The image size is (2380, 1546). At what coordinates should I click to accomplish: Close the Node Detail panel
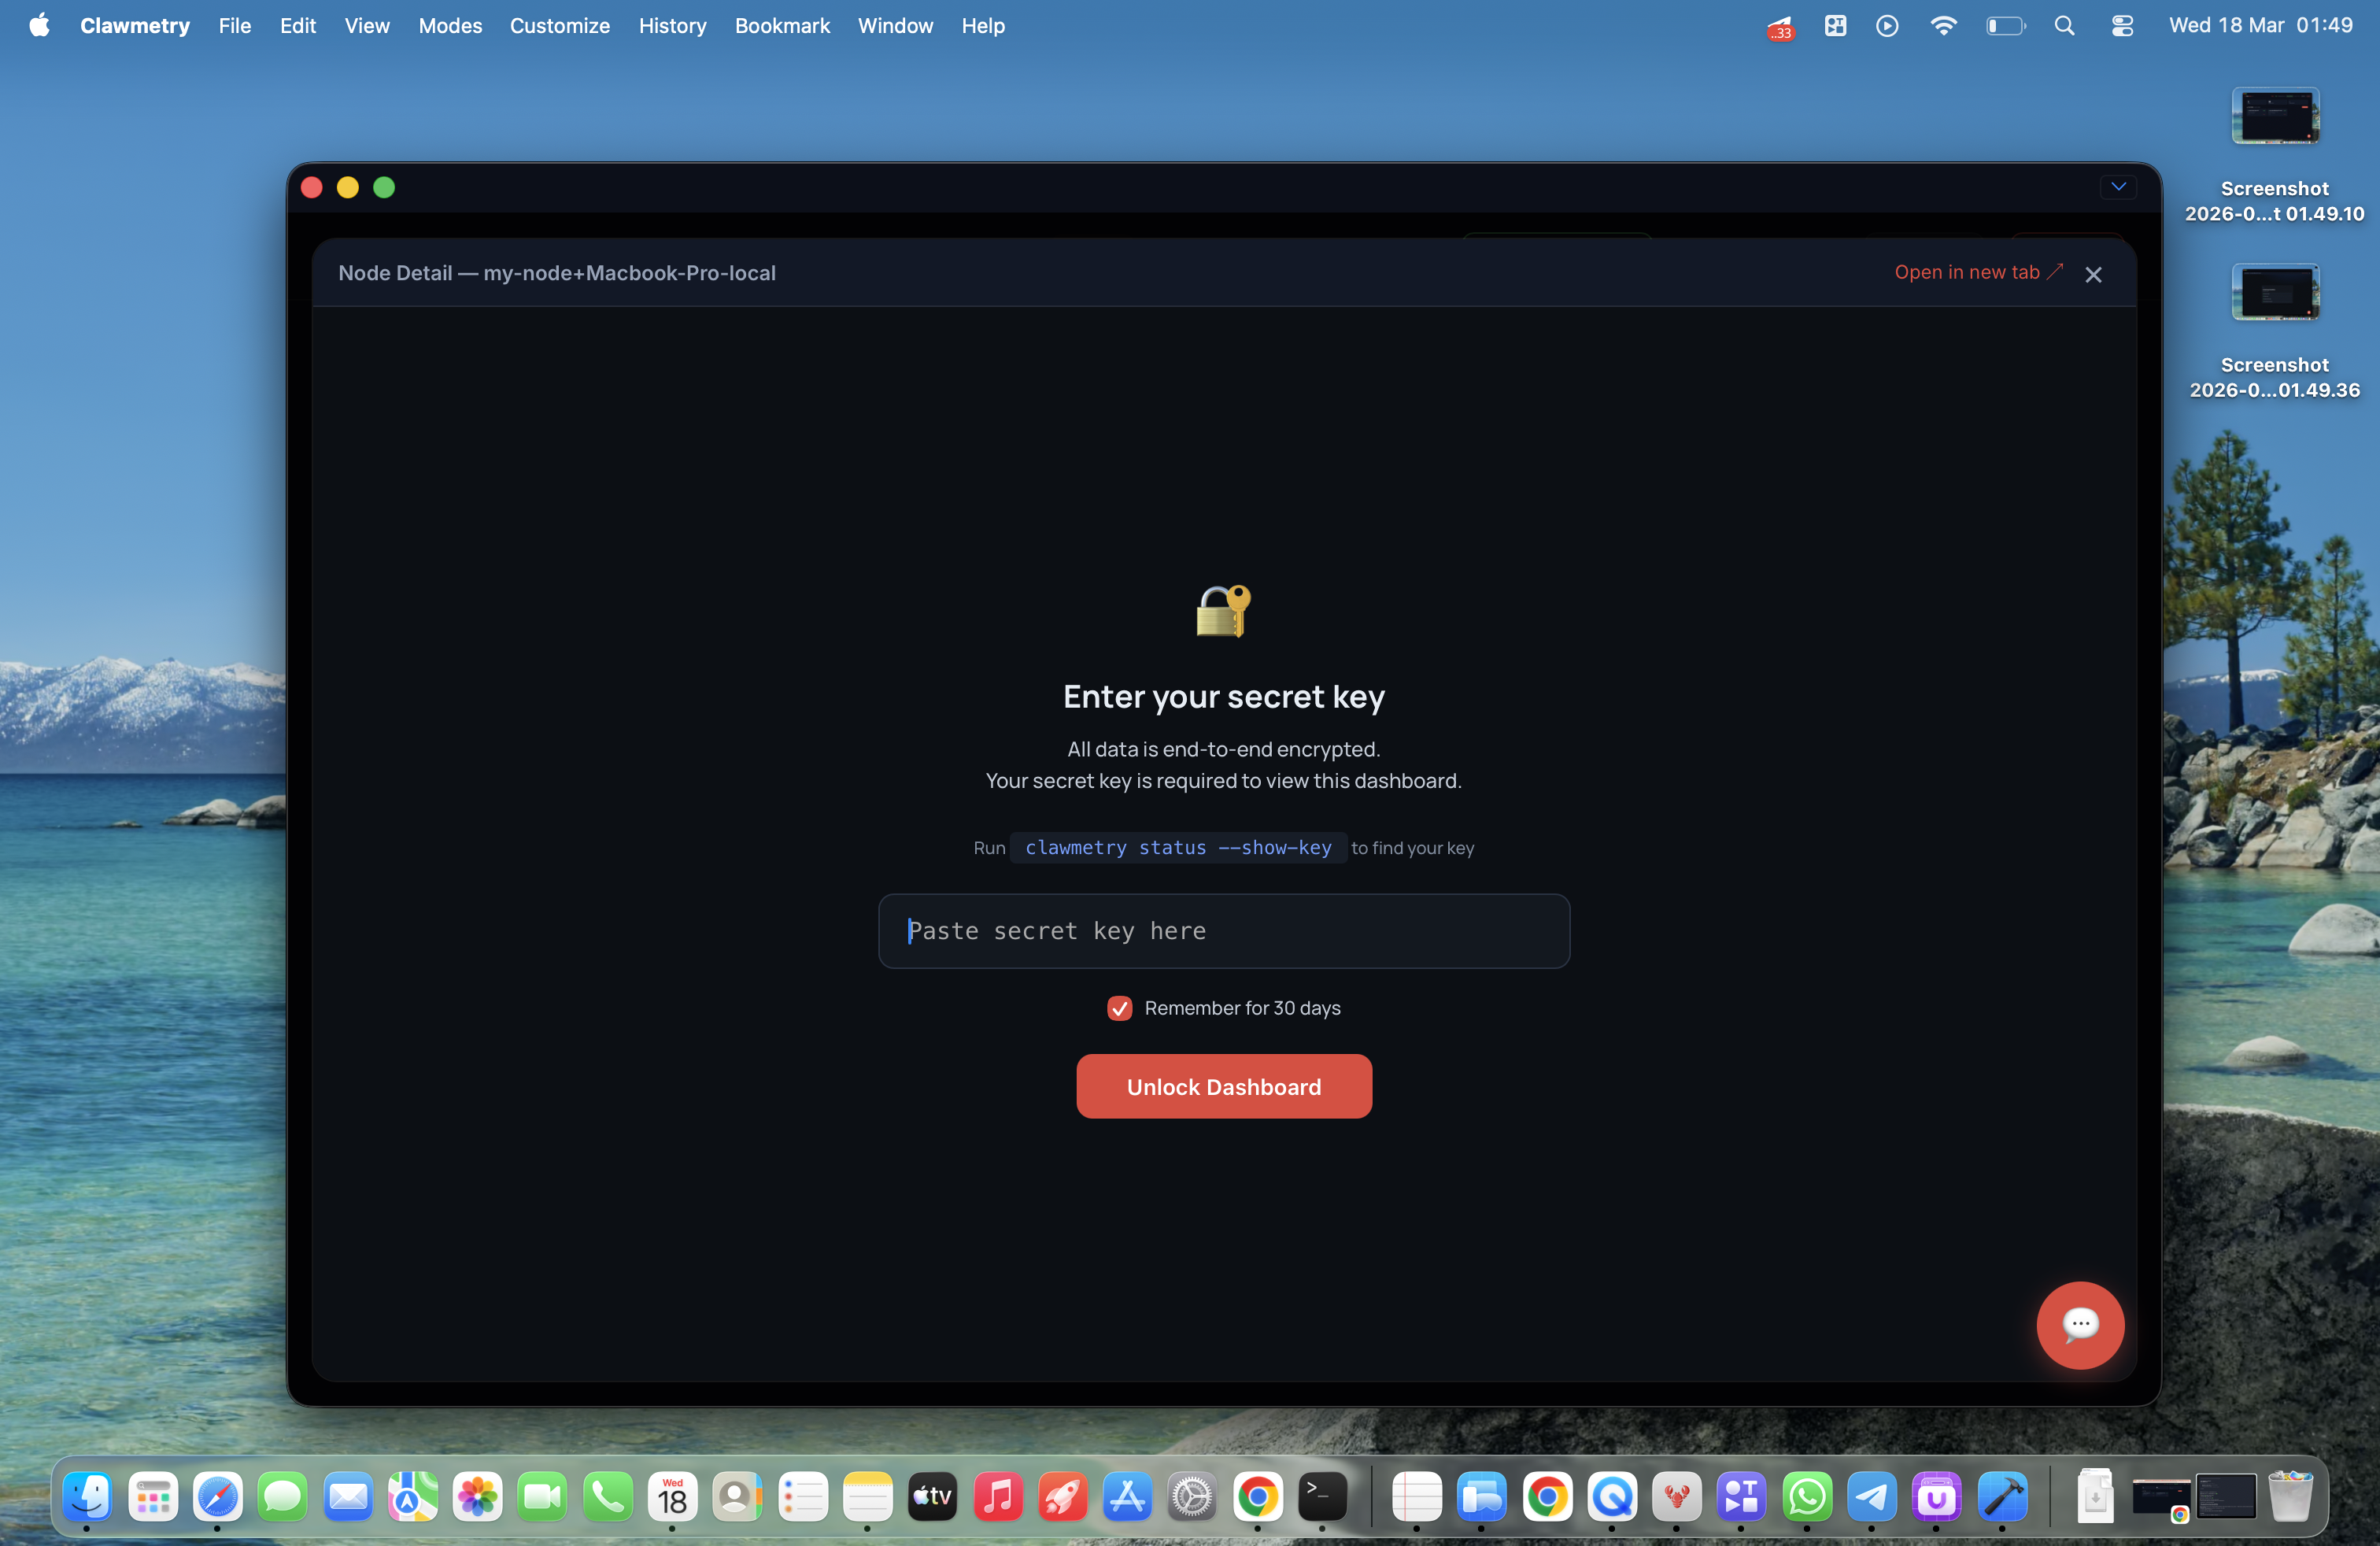click(x=2093, y=274)
